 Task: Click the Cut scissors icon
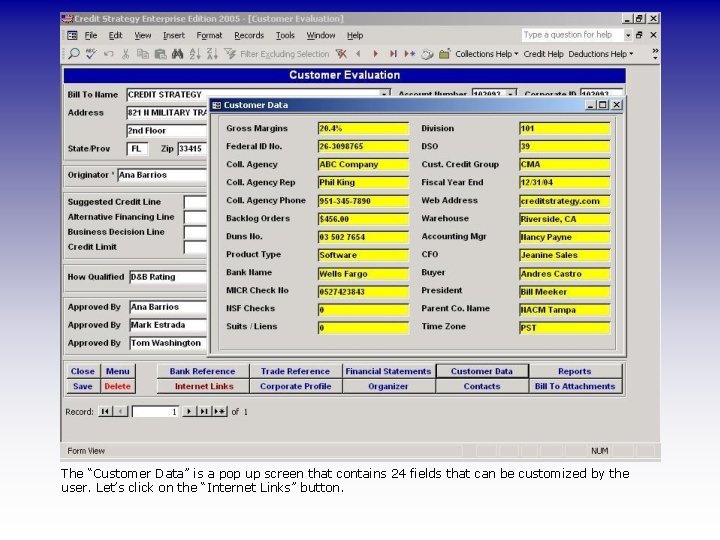click(x=125, y=54)
